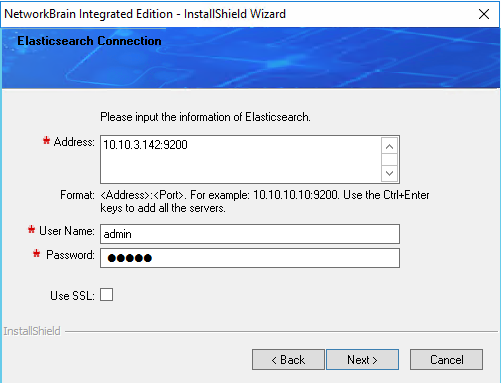
Task: Click the scroll up arrow in Address box
Action: click(x=389, y=146)
